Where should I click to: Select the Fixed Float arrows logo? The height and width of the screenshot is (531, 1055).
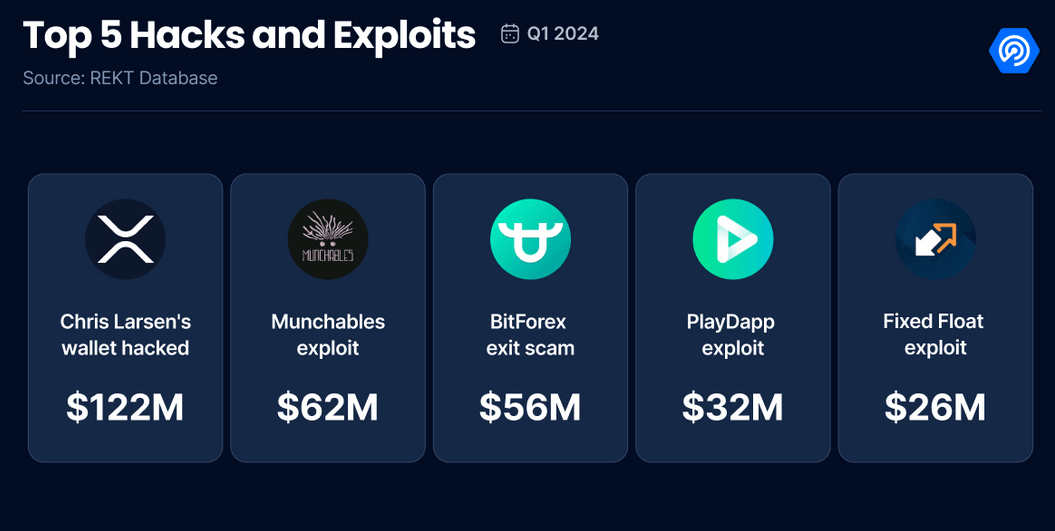pyautogui.click(x=935, y=239)
